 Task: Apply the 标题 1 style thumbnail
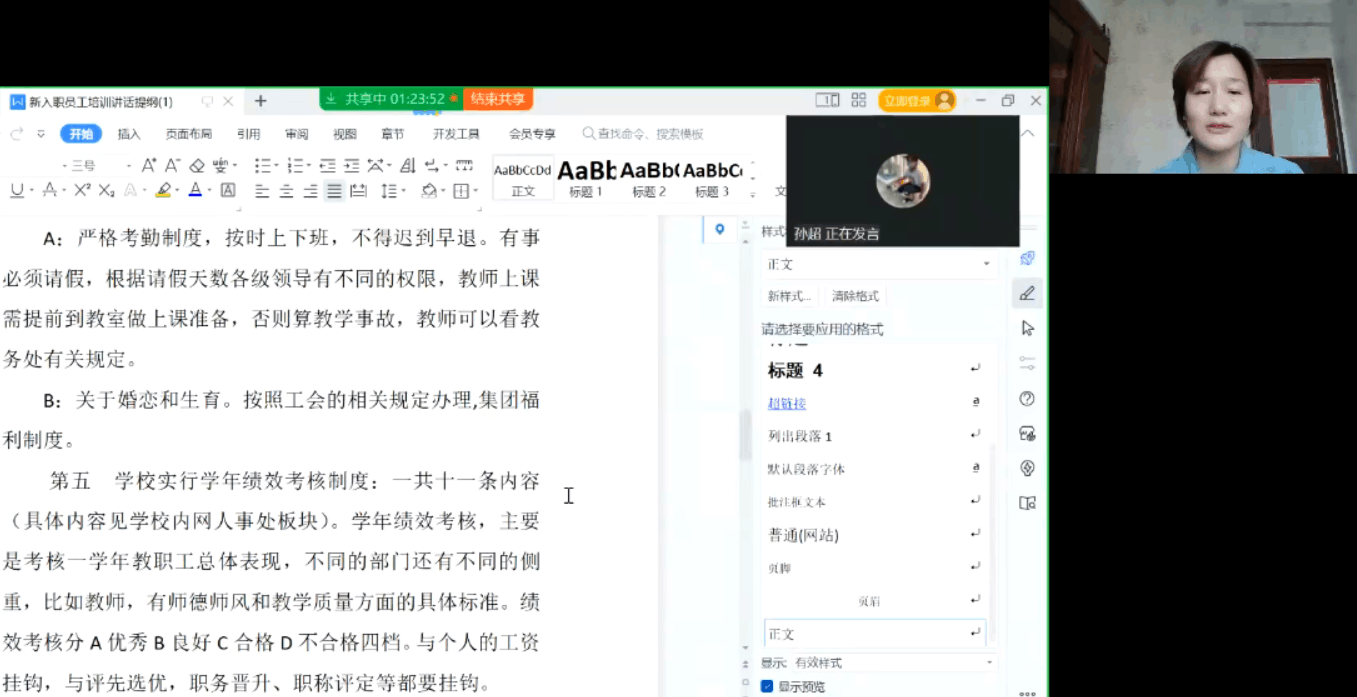586,178
